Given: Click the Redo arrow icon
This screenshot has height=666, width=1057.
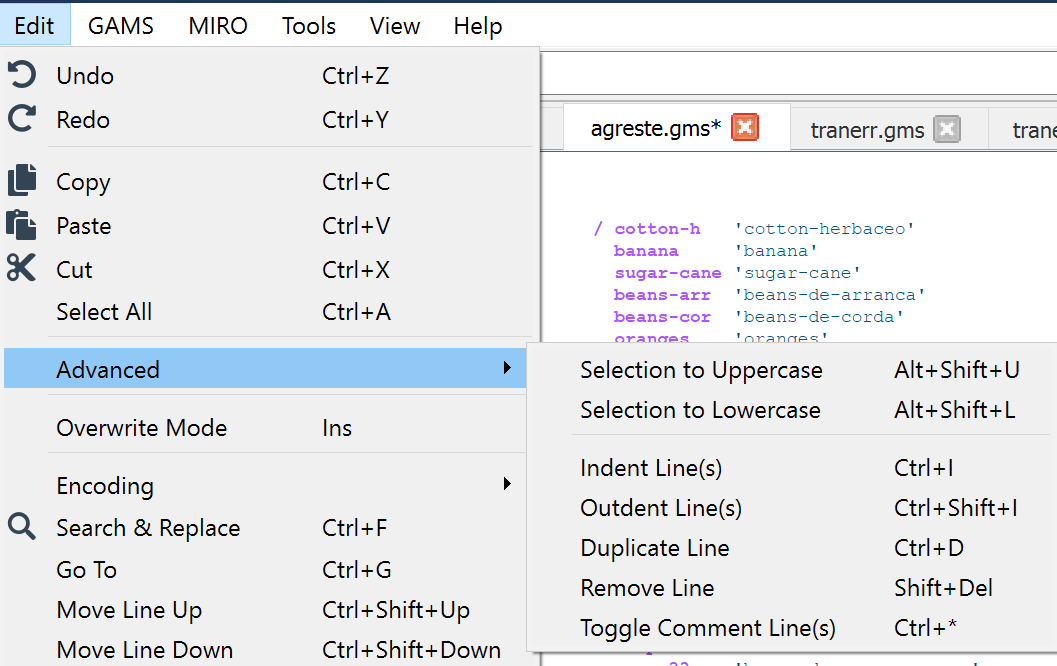Looking at the screenshot, I should [21, 120].
